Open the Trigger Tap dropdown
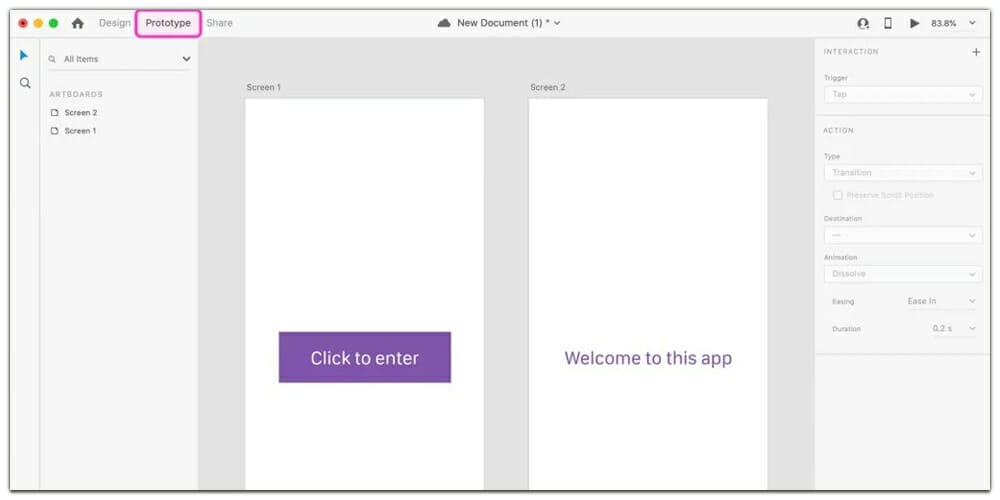Image resolution: width=1000 pixels, height=500 pixels. point(903,94)
